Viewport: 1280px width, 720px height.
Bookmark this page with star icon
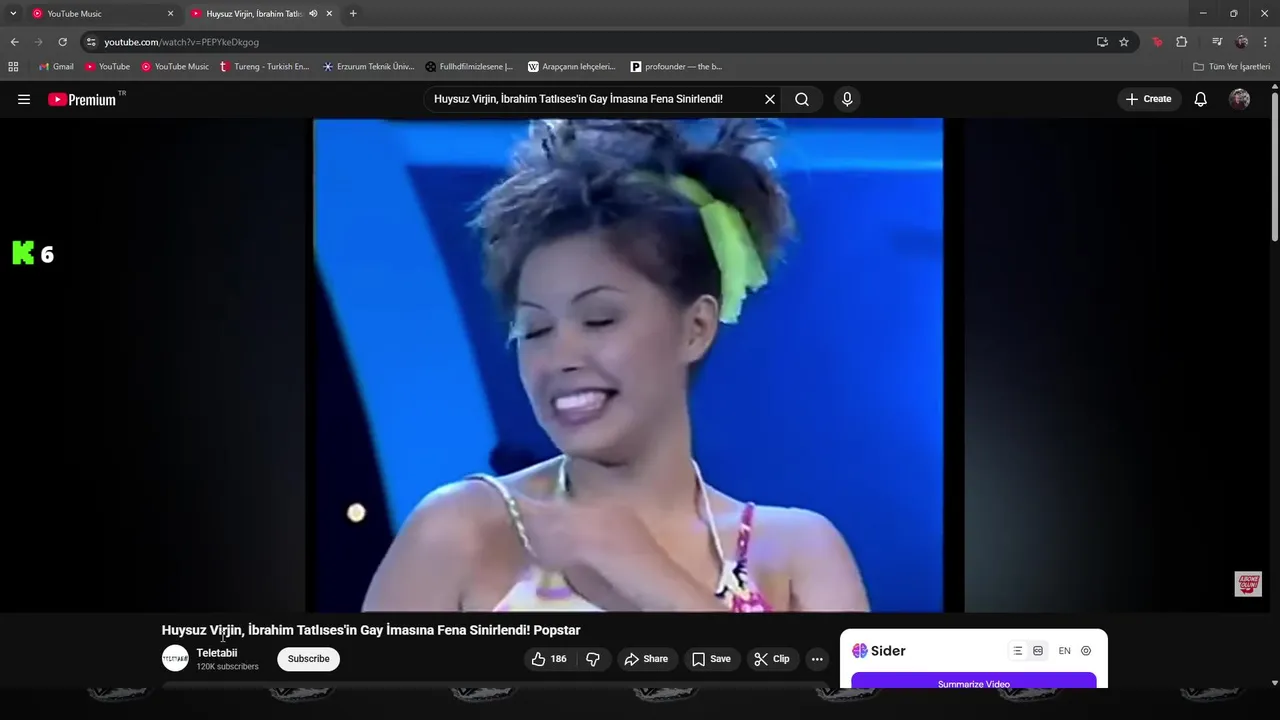point(1124,42)
